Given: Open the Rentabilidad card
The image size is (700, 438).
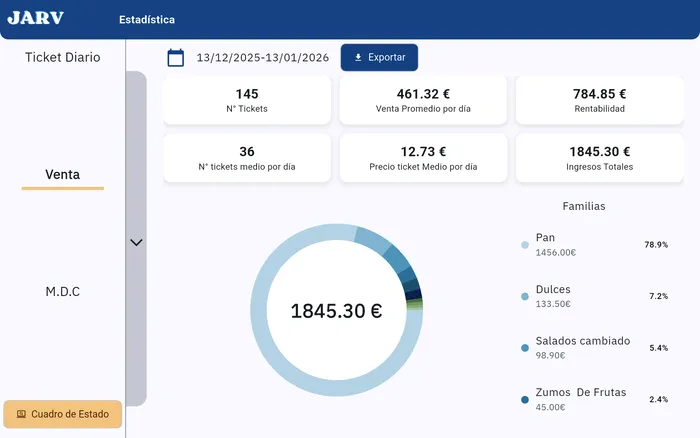Looking at the screenshot, I should point(600,100).
